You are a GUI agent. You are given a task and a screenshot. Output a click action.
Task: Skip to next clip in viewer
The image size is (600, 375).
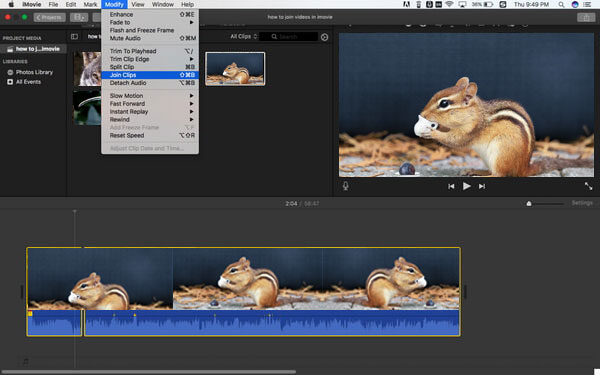482,186
